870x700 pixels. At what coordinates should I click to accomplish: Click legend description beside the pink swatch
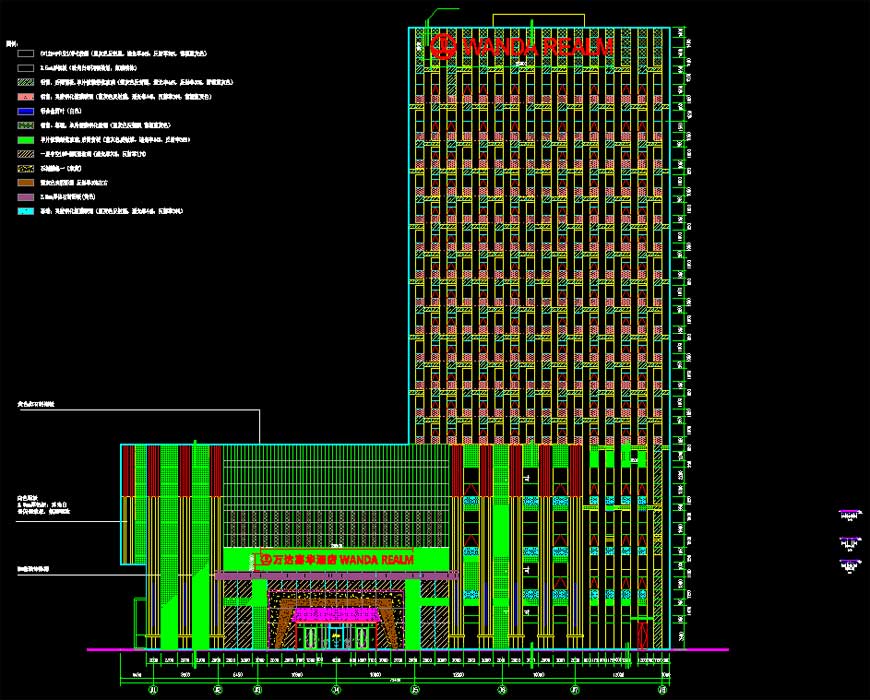(x=126, y=97)
